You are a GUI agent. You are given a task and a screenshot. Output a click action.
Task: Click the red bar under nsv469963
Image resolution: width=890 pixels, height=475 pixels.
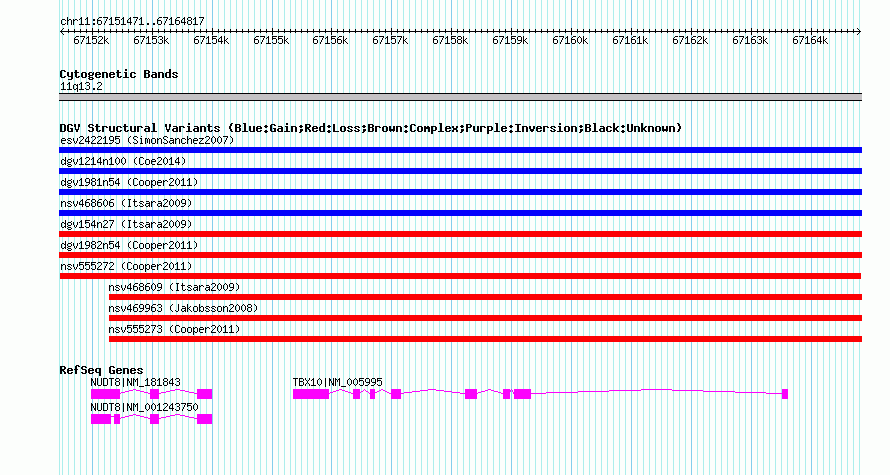(485, 318)
